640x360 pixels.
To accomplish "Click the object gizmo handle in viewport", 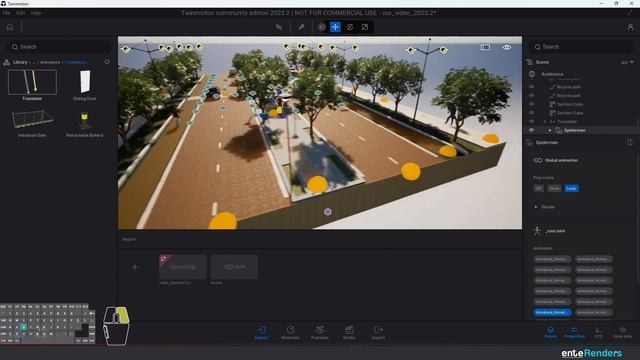I will pos(327,212).
